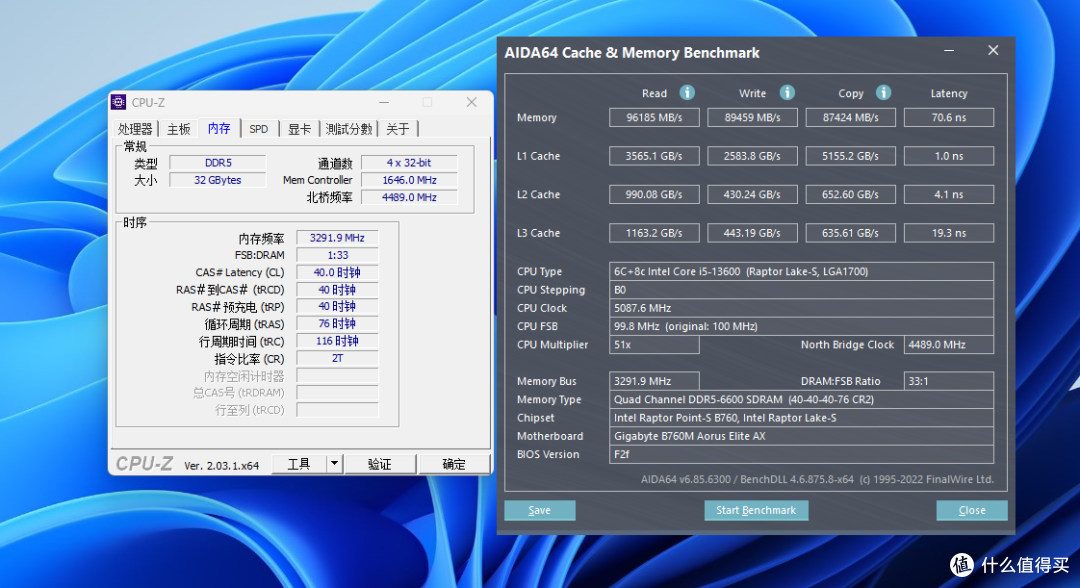Click the Memory Write value 89459 MB/s
The width and height of the screenshot is (1080, 588).
(x=753, y=118)
